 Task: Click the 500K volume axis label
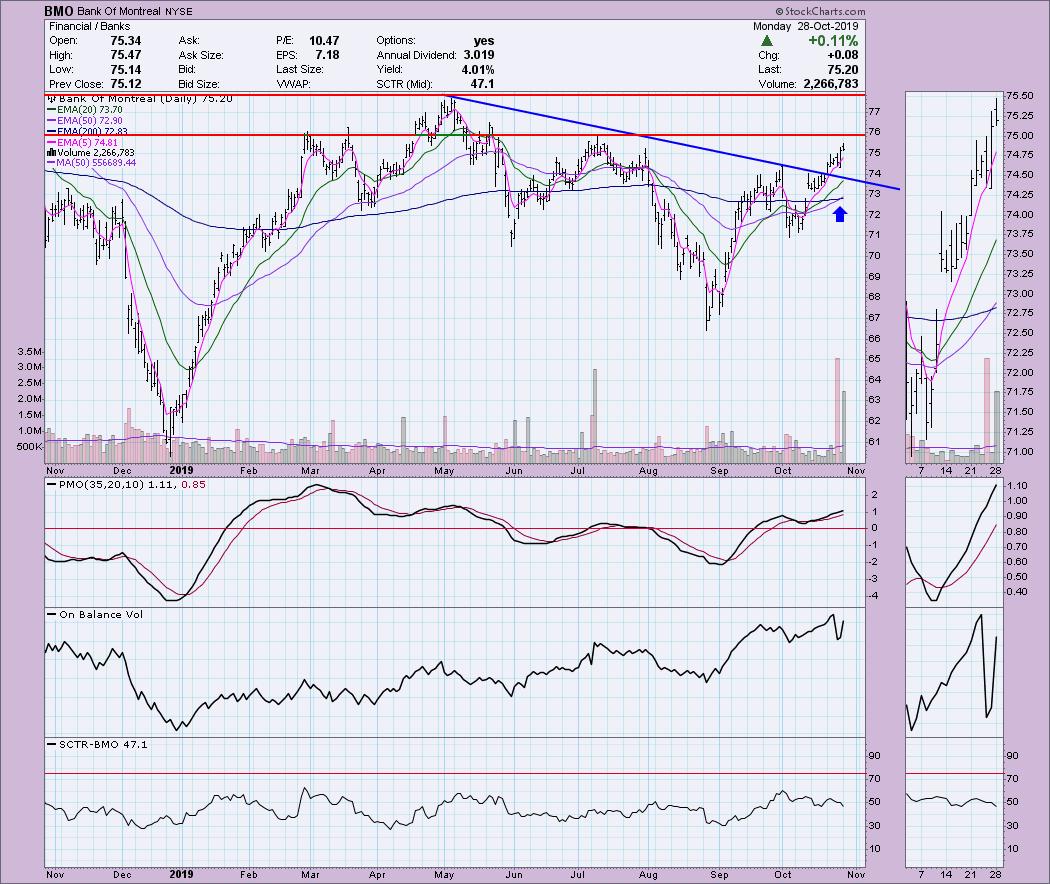click(x=31, y=447)
